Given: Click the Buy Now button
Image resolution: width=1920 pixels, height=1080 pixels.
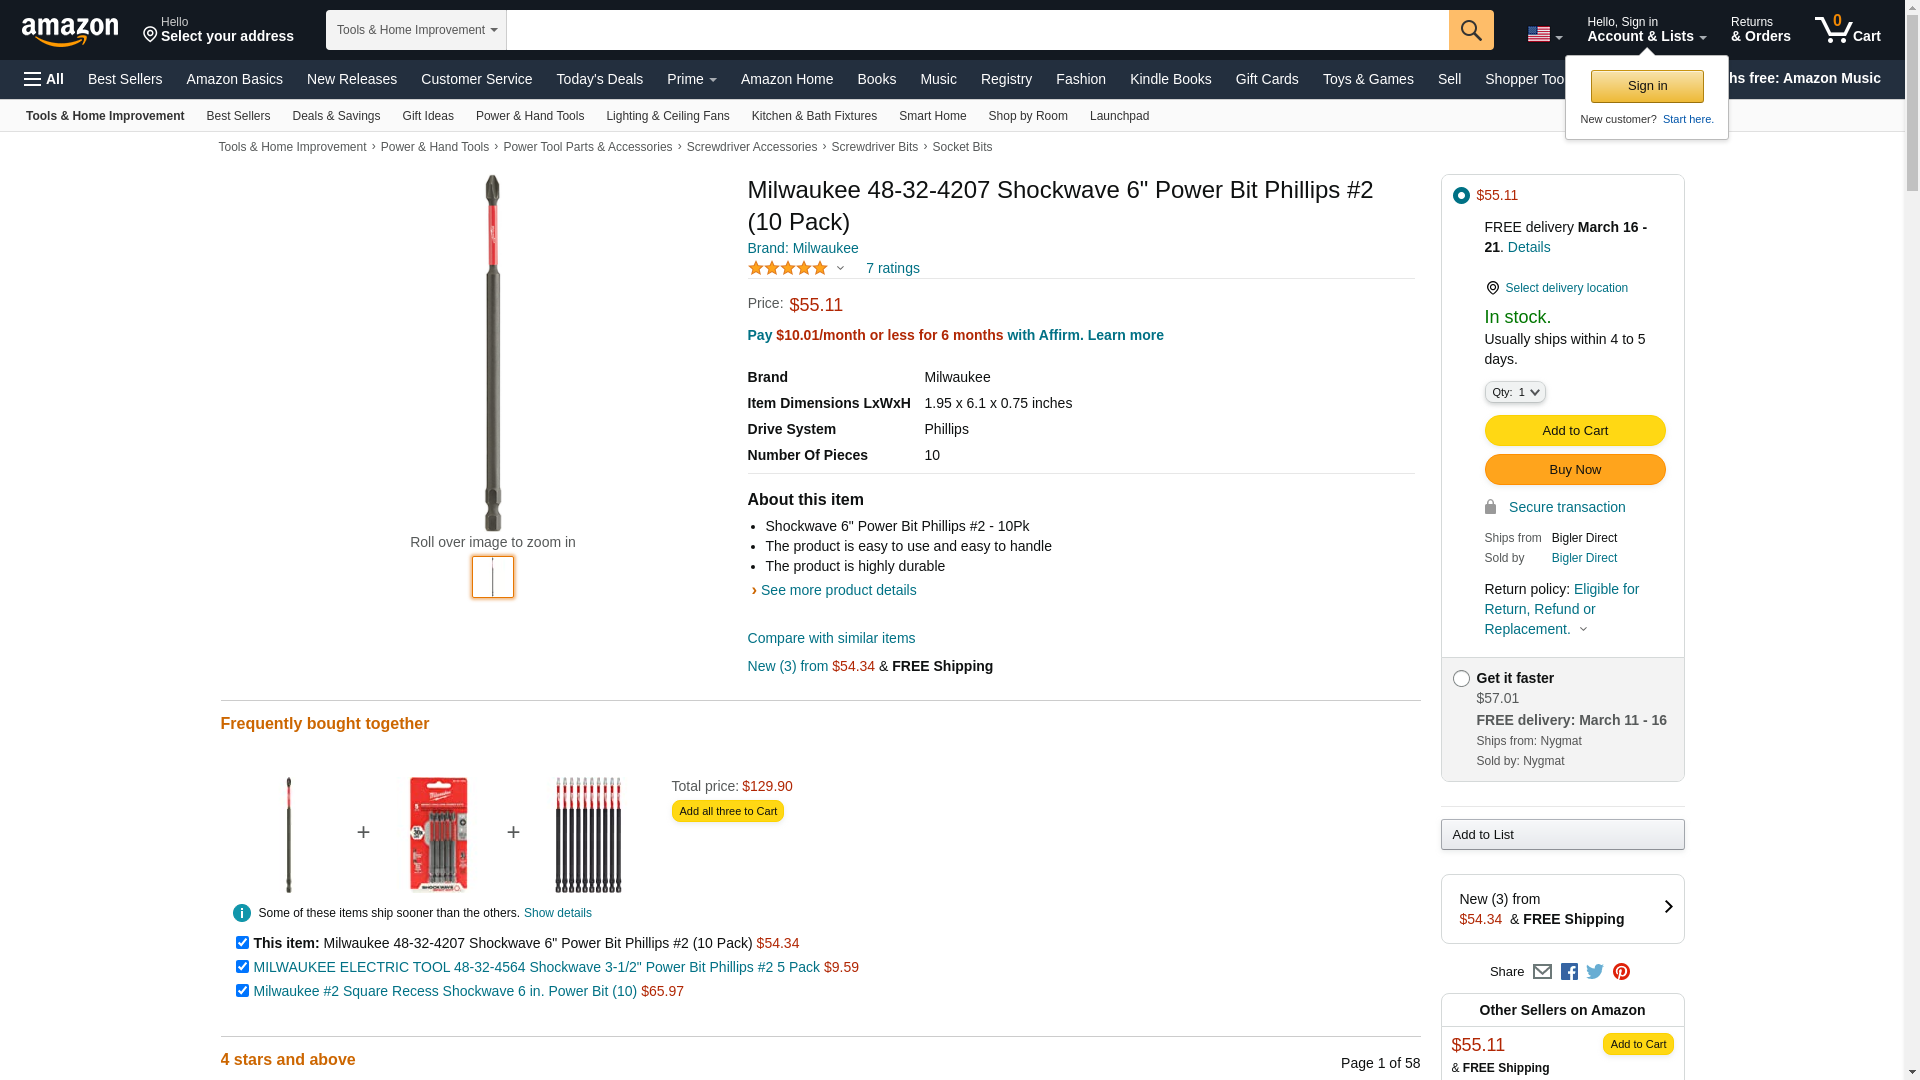Looking at the screenshot, I should pos(1574,470).
